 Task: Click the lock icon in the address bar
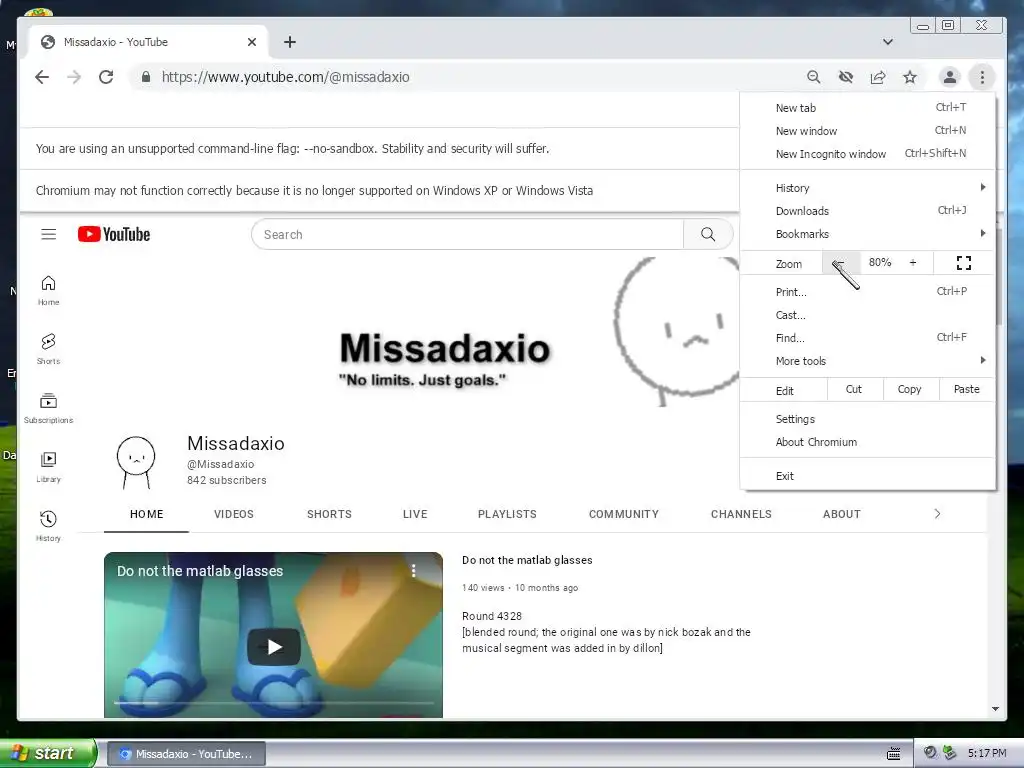point(146,77)
